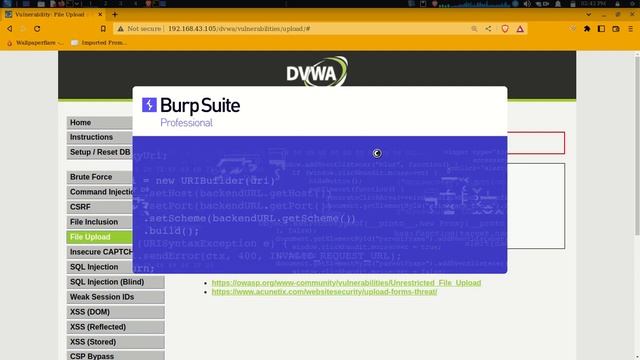Open the Imported From bookmarks folder

coord(99,42)
